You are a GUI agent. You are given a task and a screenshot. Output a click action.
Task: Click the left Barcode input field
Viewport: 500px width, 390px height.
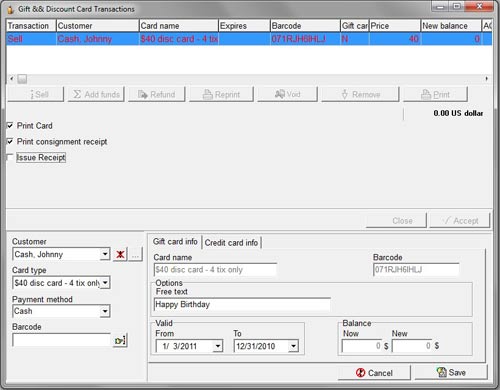click(61, 341)
